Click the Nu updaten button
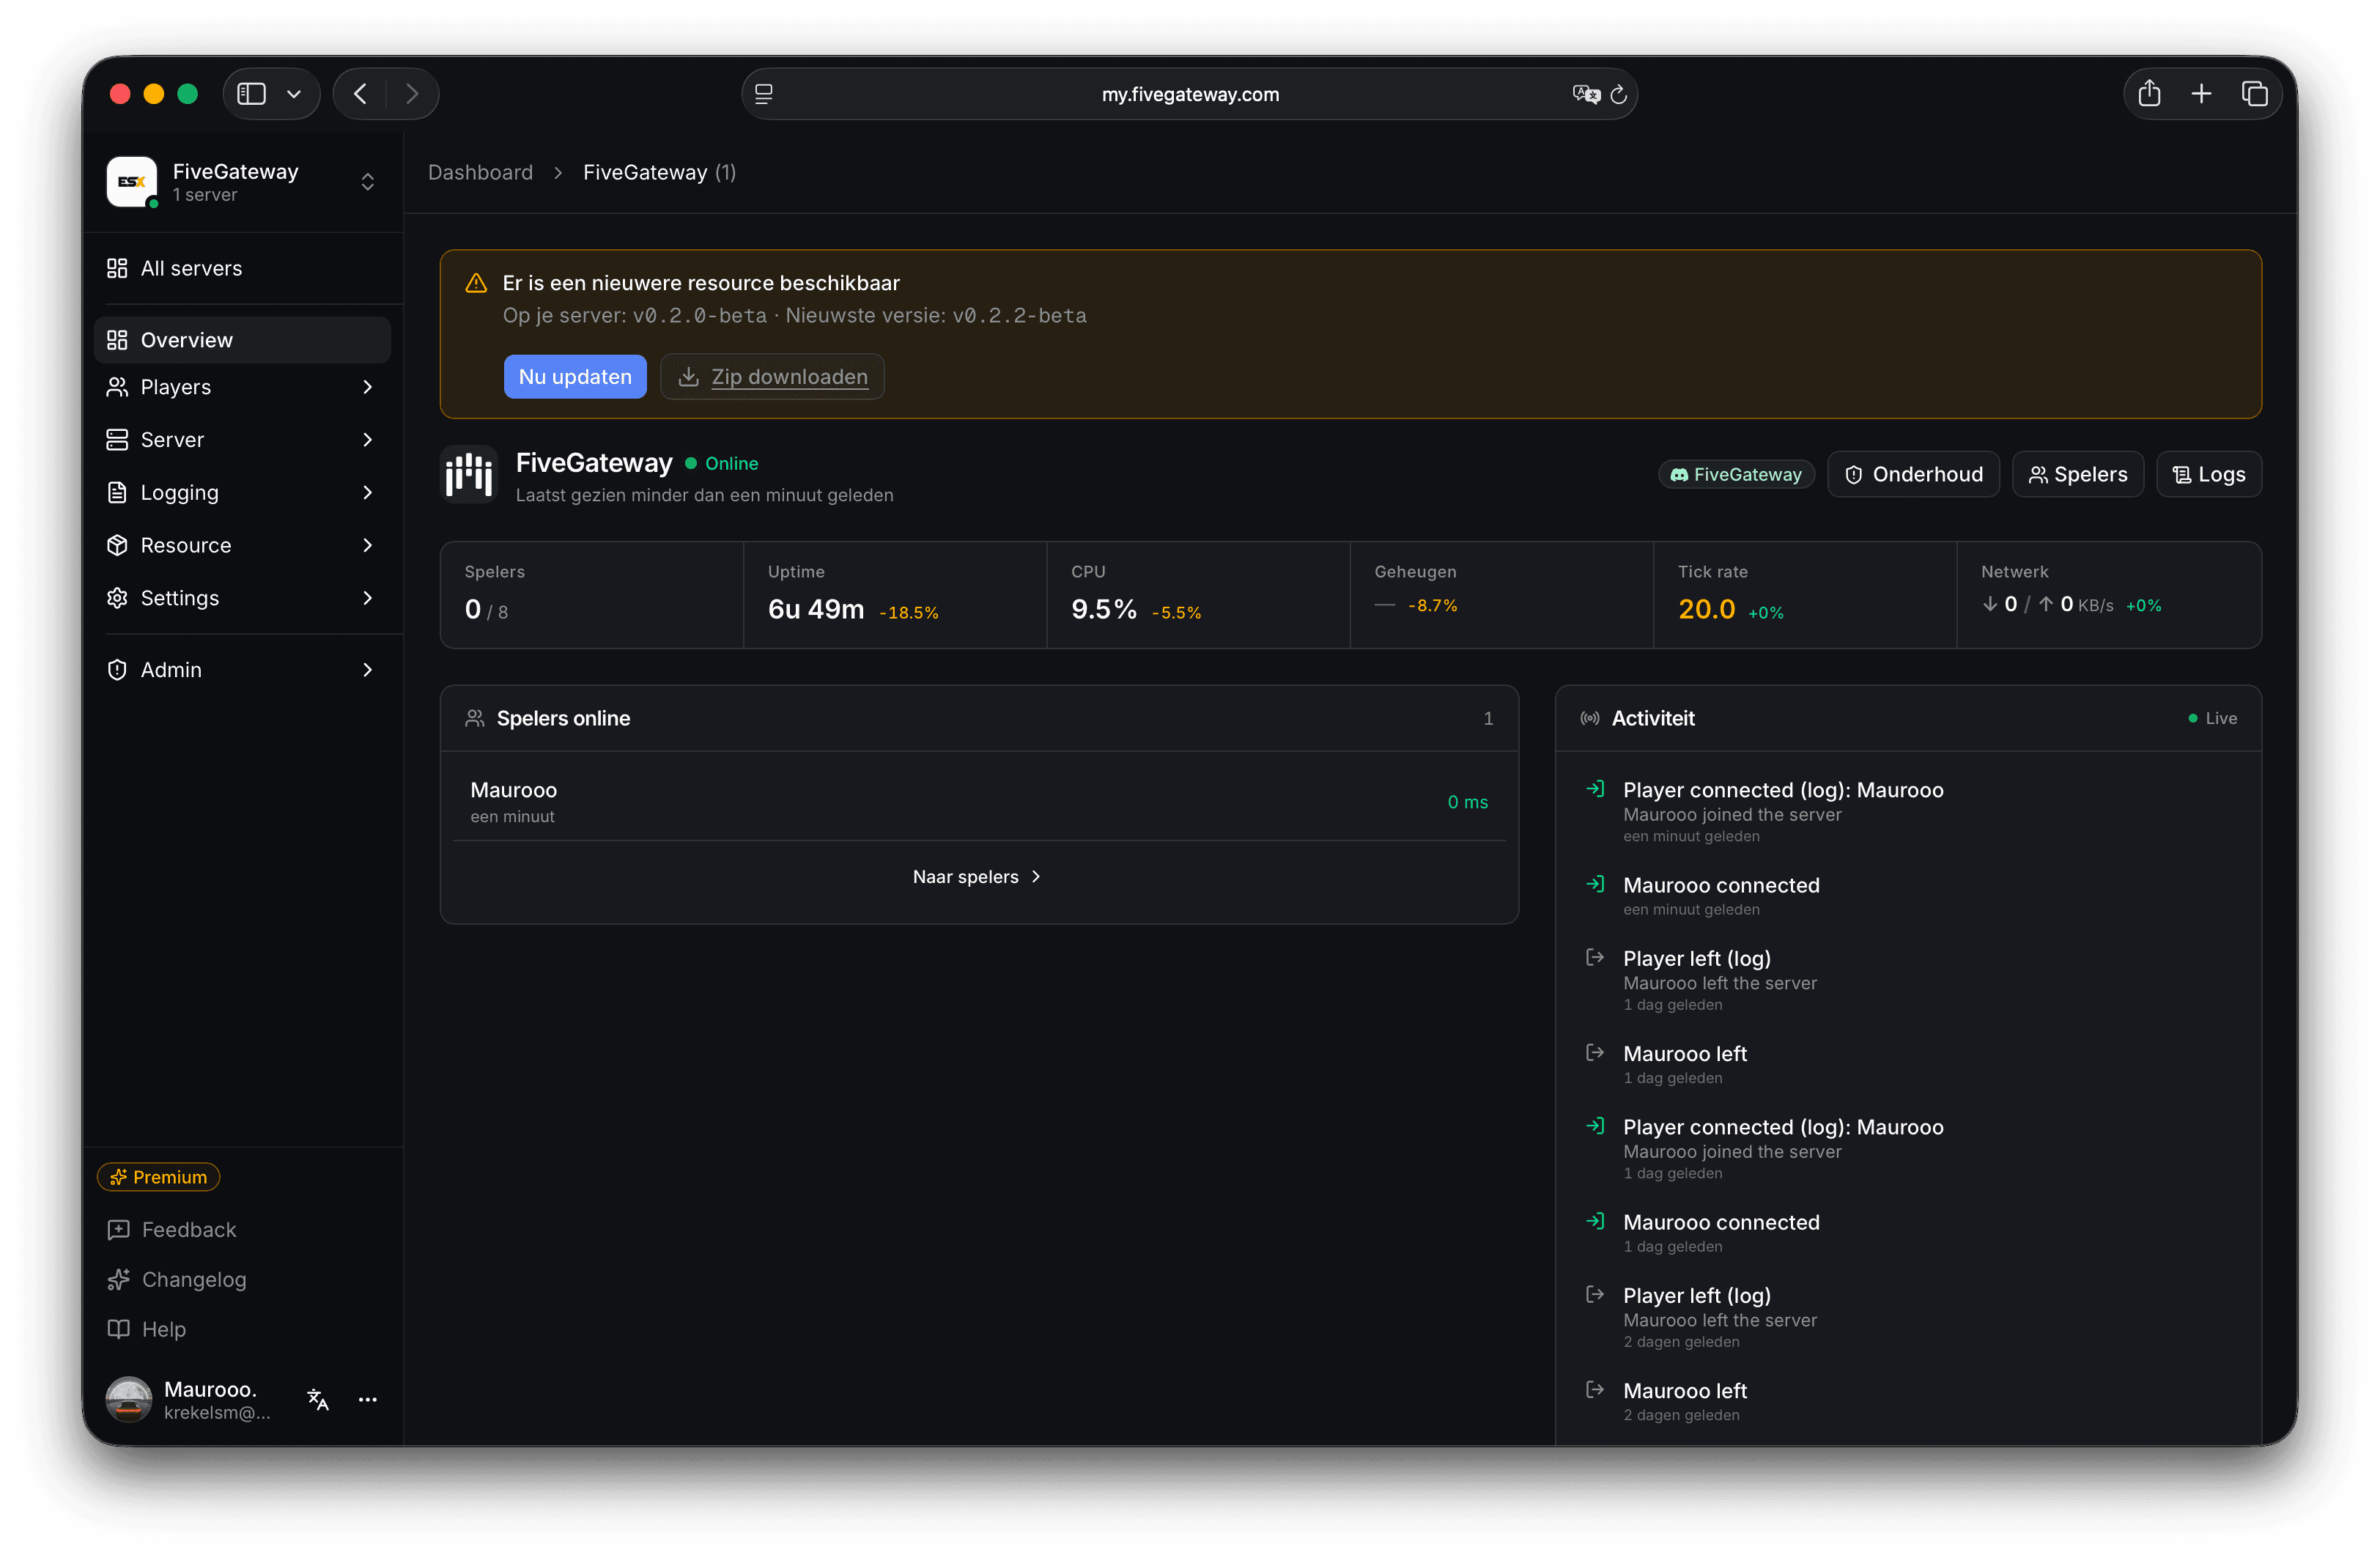The width and height of the screenshot is (2380, 1555). pyautogui.click(x=575, y=376)
